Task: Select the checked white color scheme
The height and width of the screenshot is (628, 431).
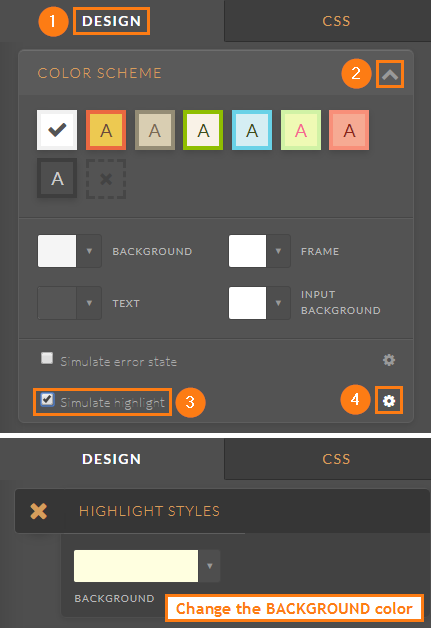Action: (57, 130)
